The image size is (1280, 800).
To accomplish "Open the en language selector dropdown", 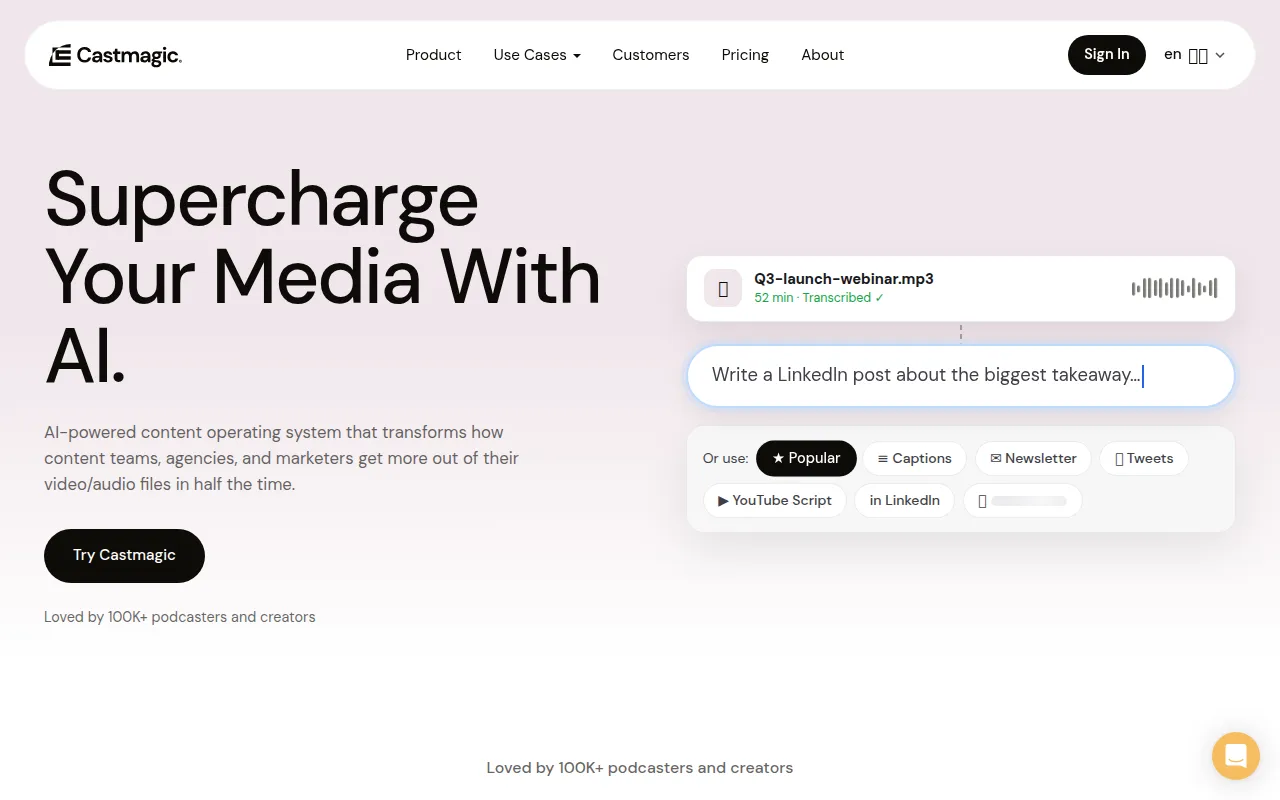I will click(1194, 55).
